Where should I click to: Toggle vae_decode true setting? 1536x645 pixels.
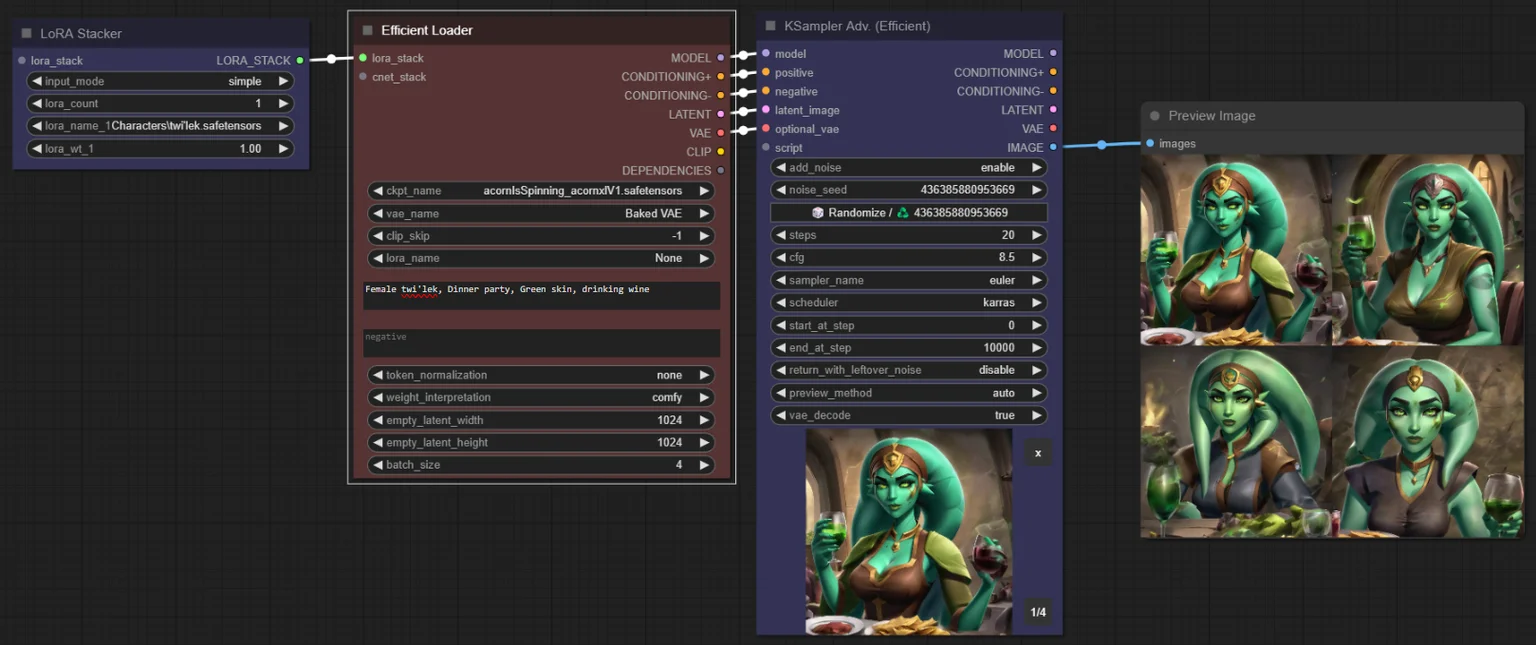click(x=909, y=415)
